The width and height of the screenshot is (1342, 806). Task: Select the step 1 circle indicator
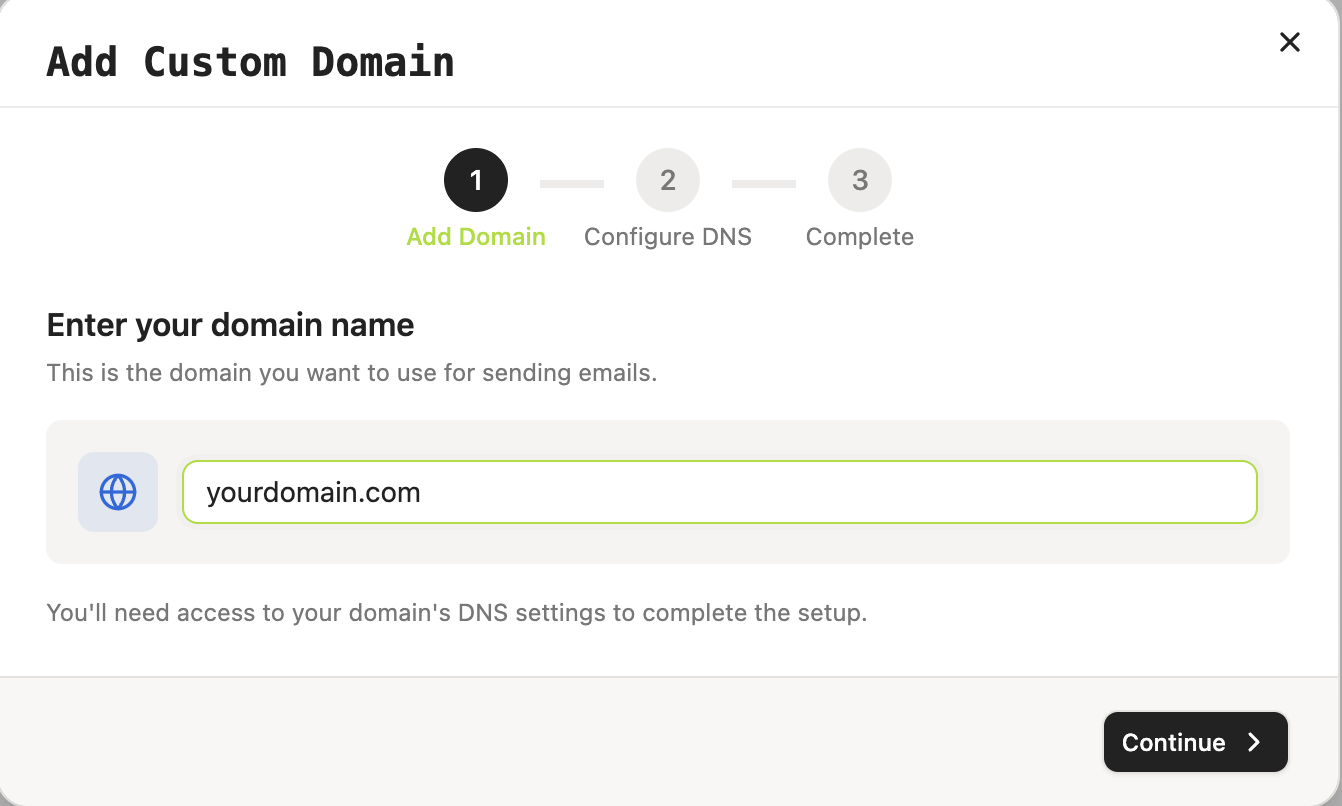476,180
